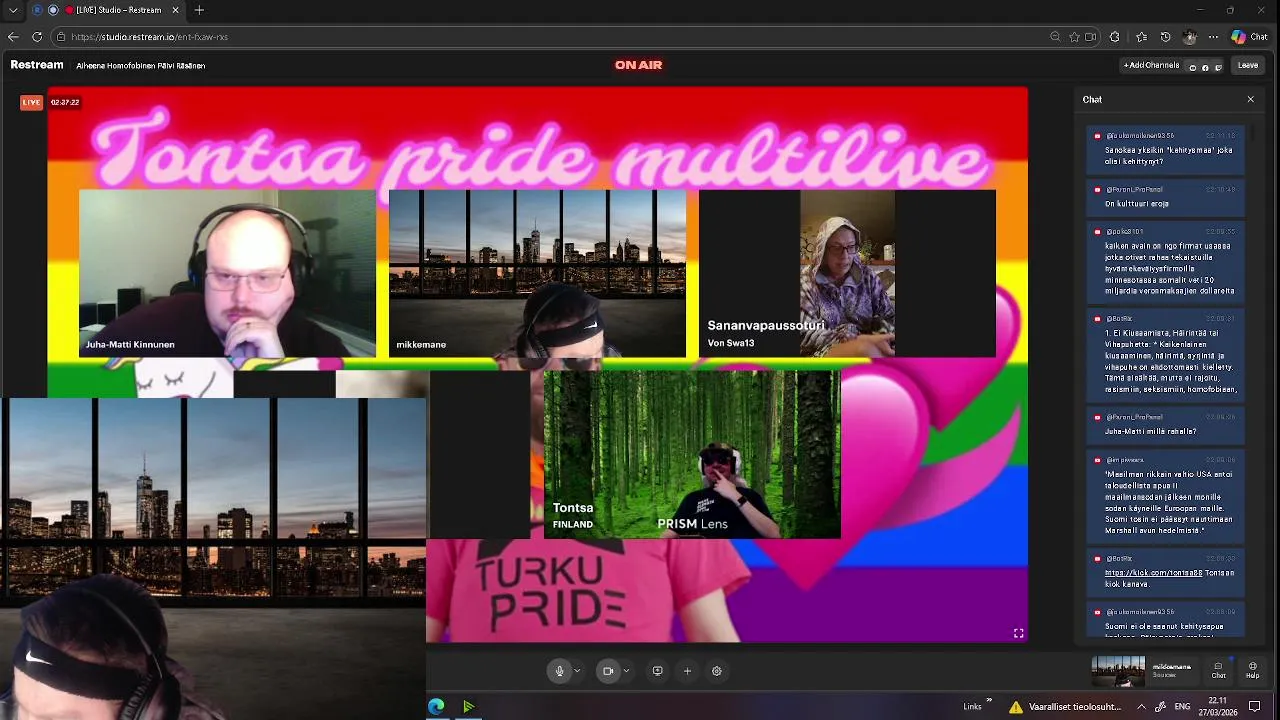Show hidden system tray icons
1280x720 pixels.
click(1141, 707)
